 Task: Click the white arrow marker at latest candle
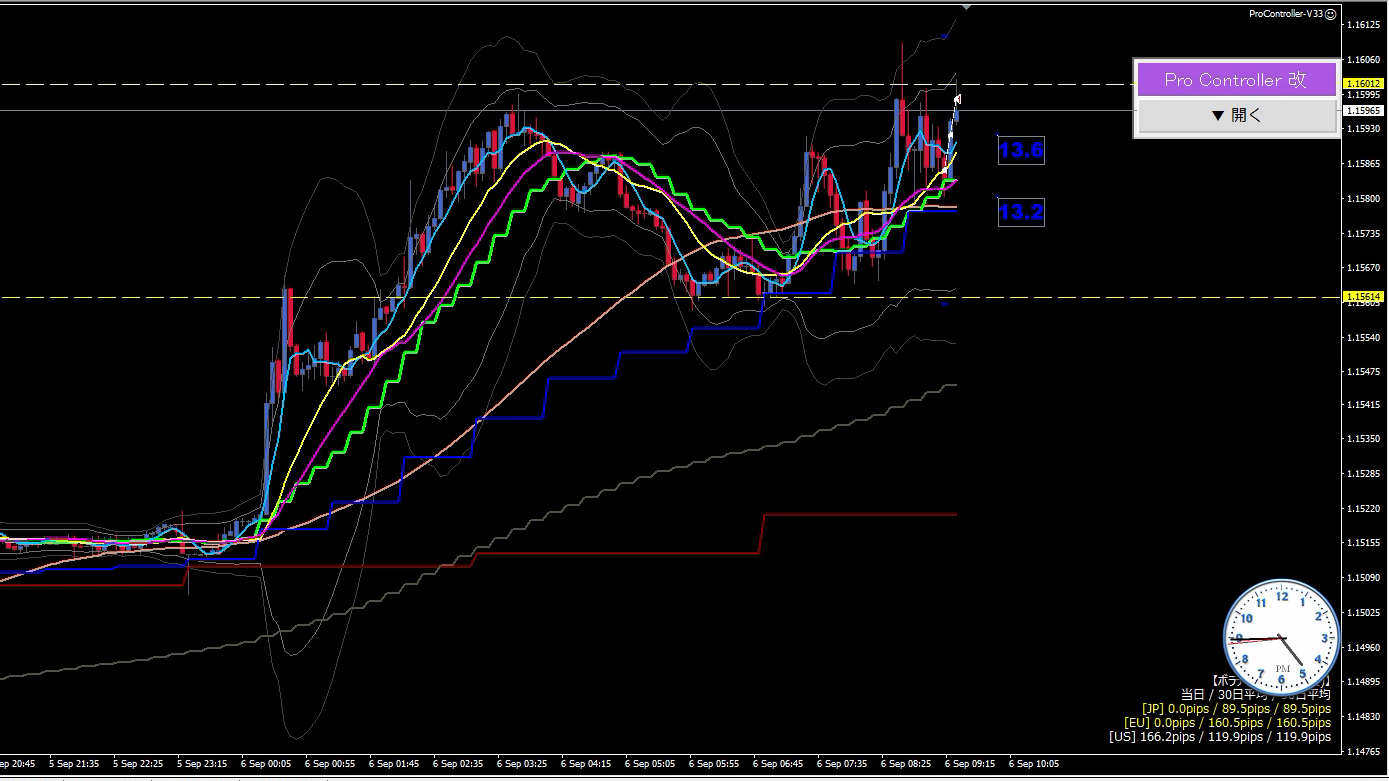[x=957, y=99]
